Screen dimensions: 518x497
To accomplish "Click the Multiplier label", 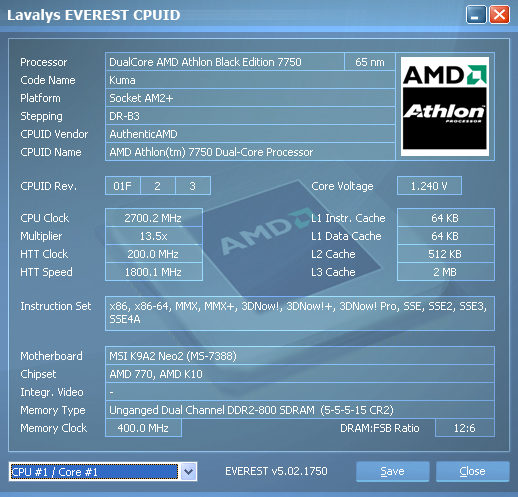I will 41,236.
